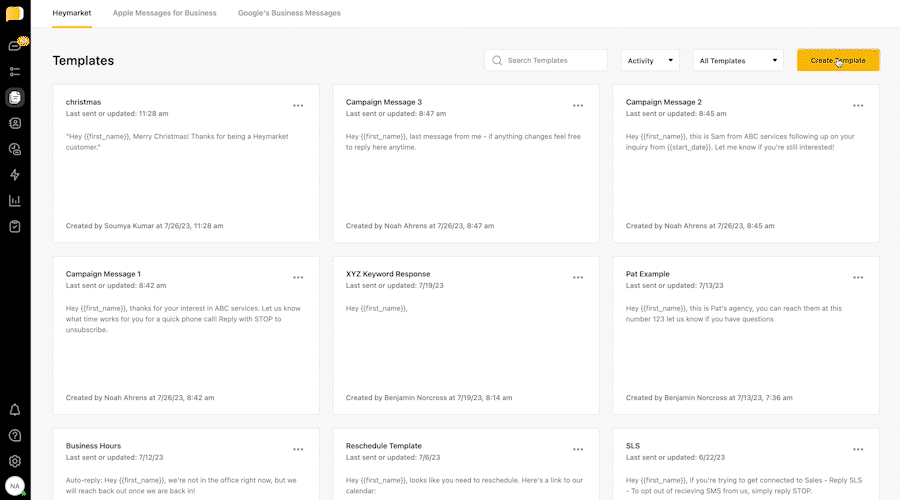
Task: Click 'Created by Benjamin Norcross at 7/19/23' line
Action: tap(429, 397)
